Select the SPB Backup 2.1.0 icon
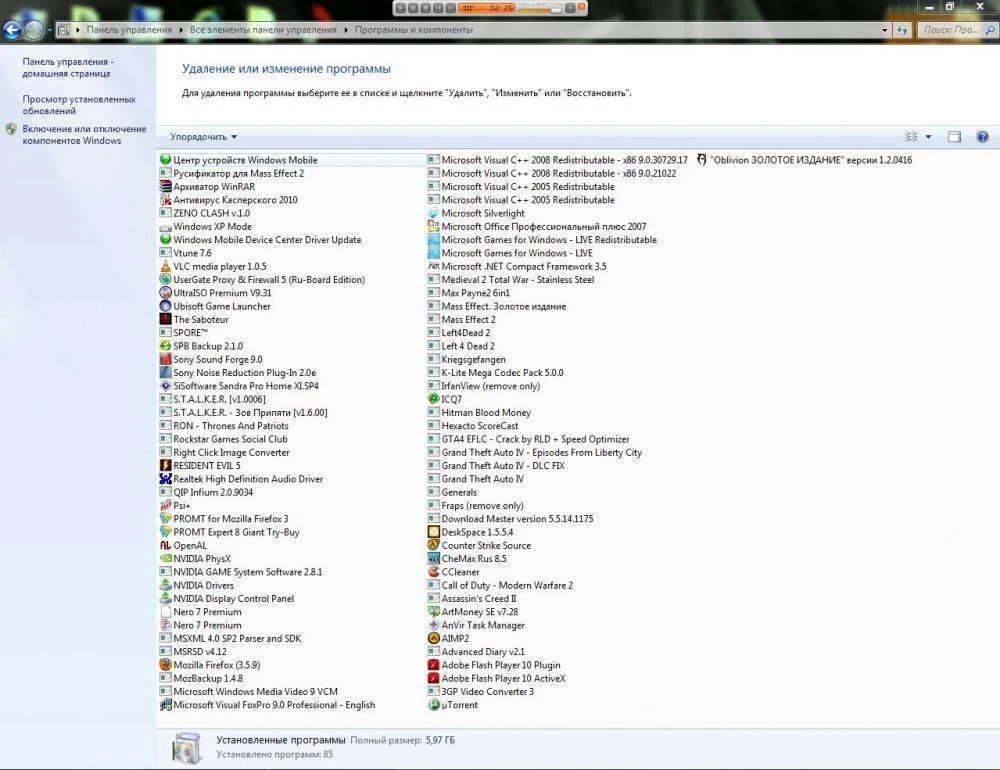 coord(165,346)
